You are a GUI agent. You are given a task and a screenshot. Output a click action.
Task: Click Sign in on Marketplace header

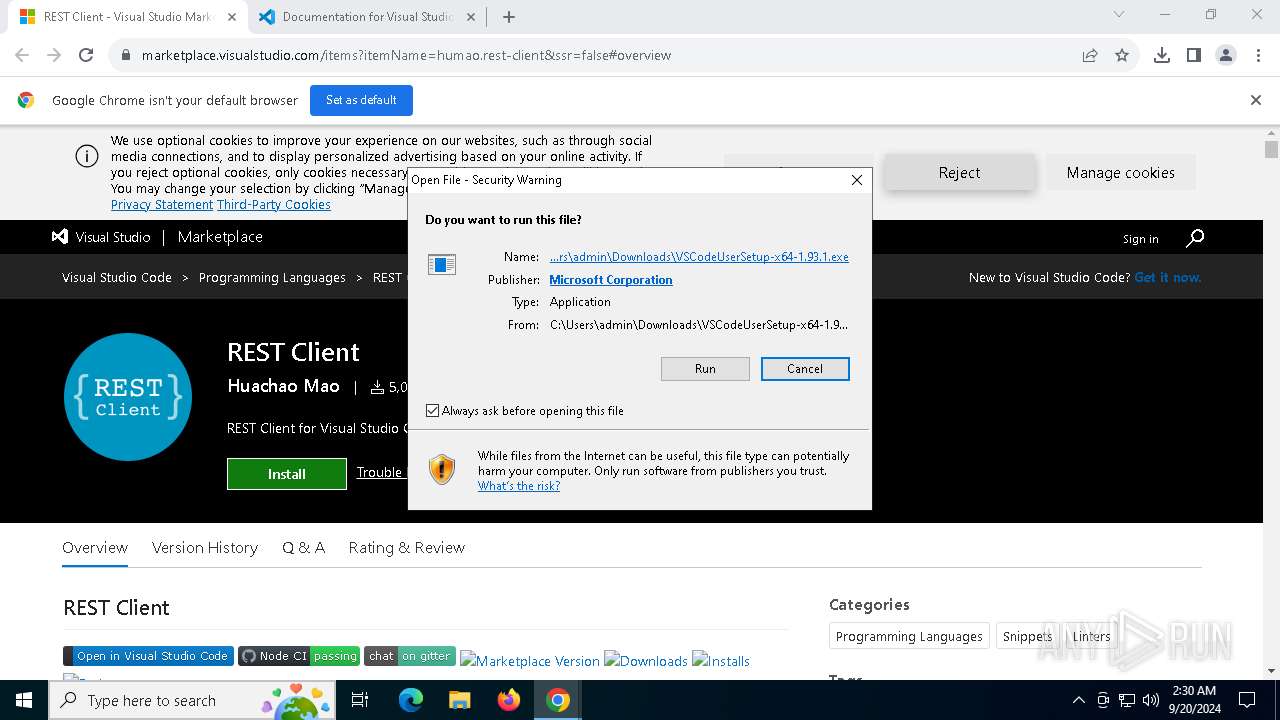click(1140, 239)
